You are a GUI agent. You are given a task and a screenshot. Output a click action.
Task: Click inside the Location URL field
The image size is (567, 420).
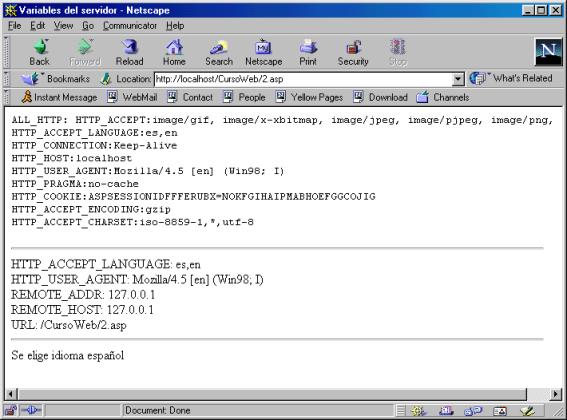[303, 79]
